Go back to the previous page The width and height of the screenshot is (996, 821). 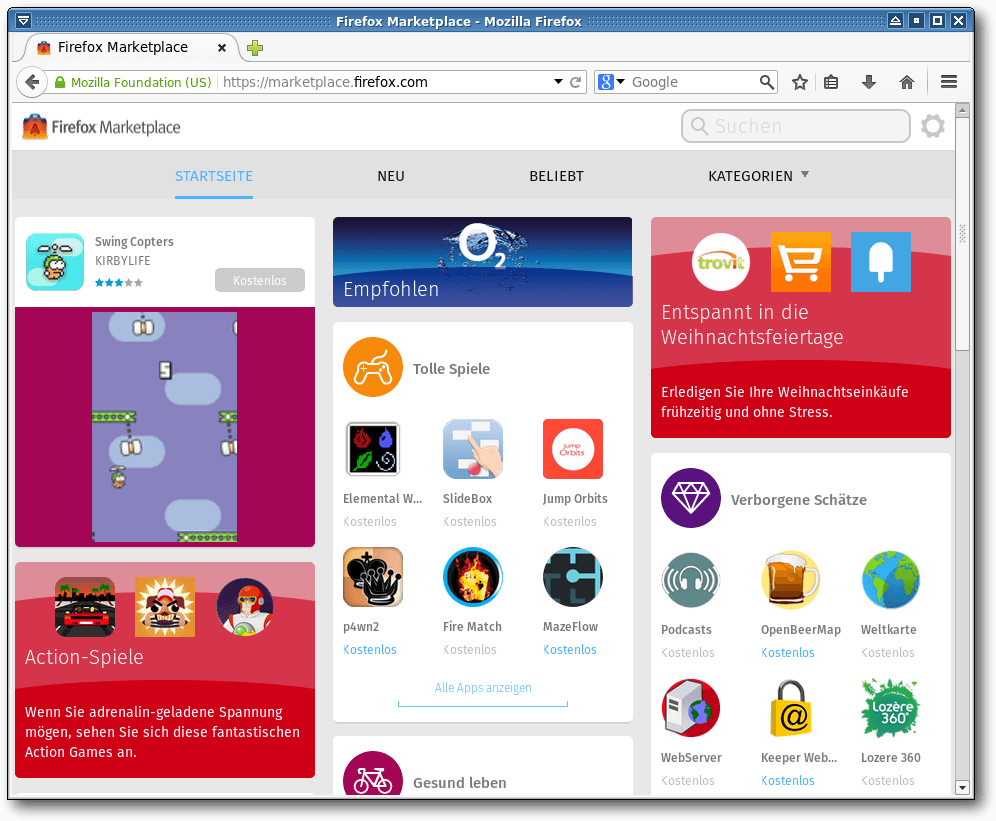(31, 82)
